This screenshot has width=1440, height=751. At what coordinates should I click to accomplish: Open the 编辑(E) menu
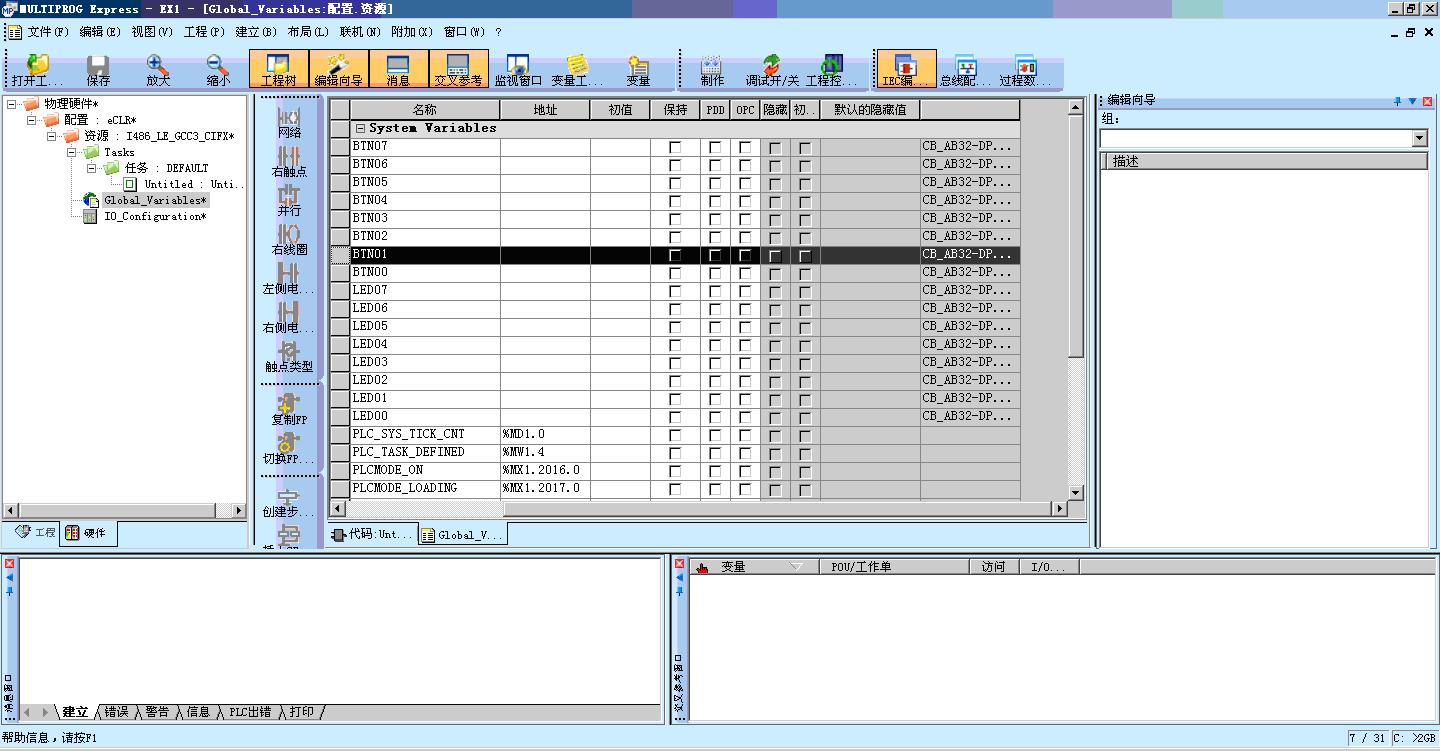[99, 32]
